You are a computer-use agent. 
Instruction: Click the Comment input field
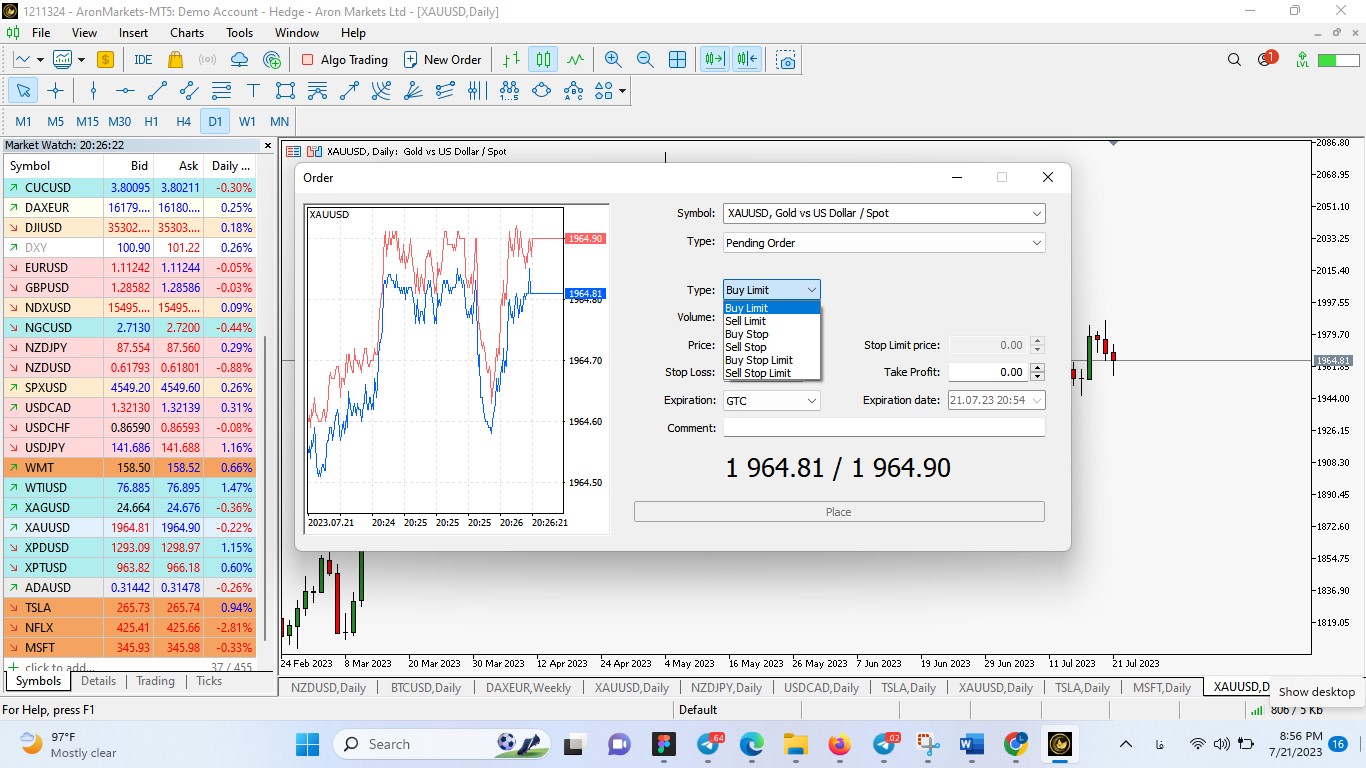click(884, 428)
